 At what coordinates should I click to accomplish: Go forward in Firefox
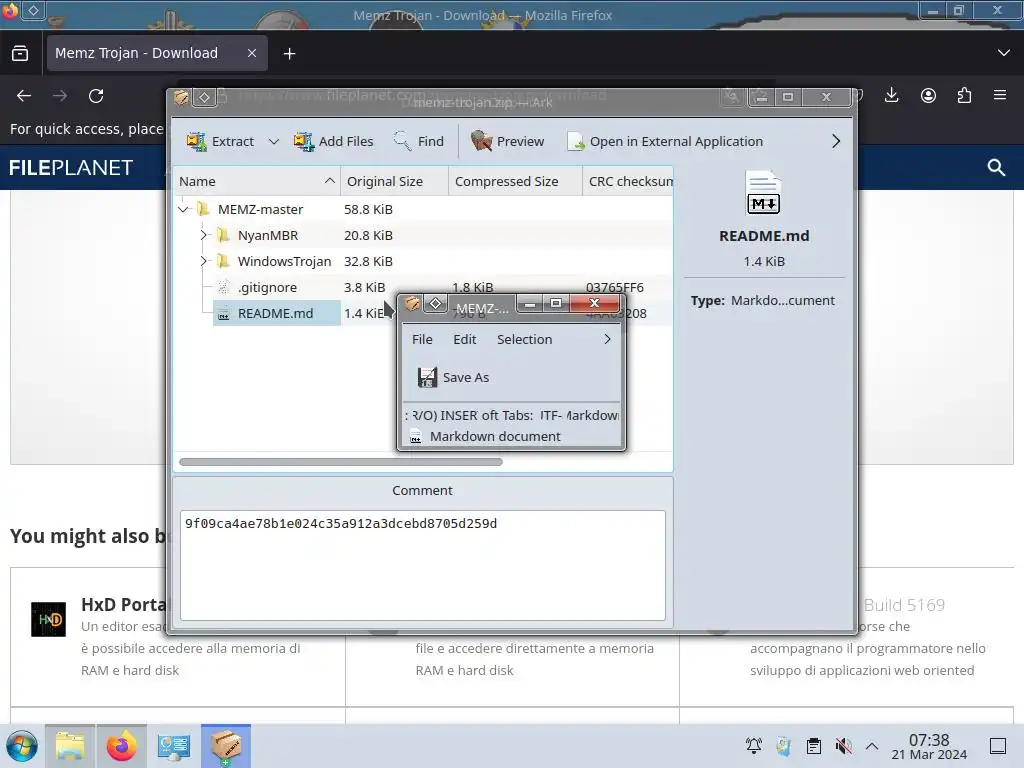point(60,96)
